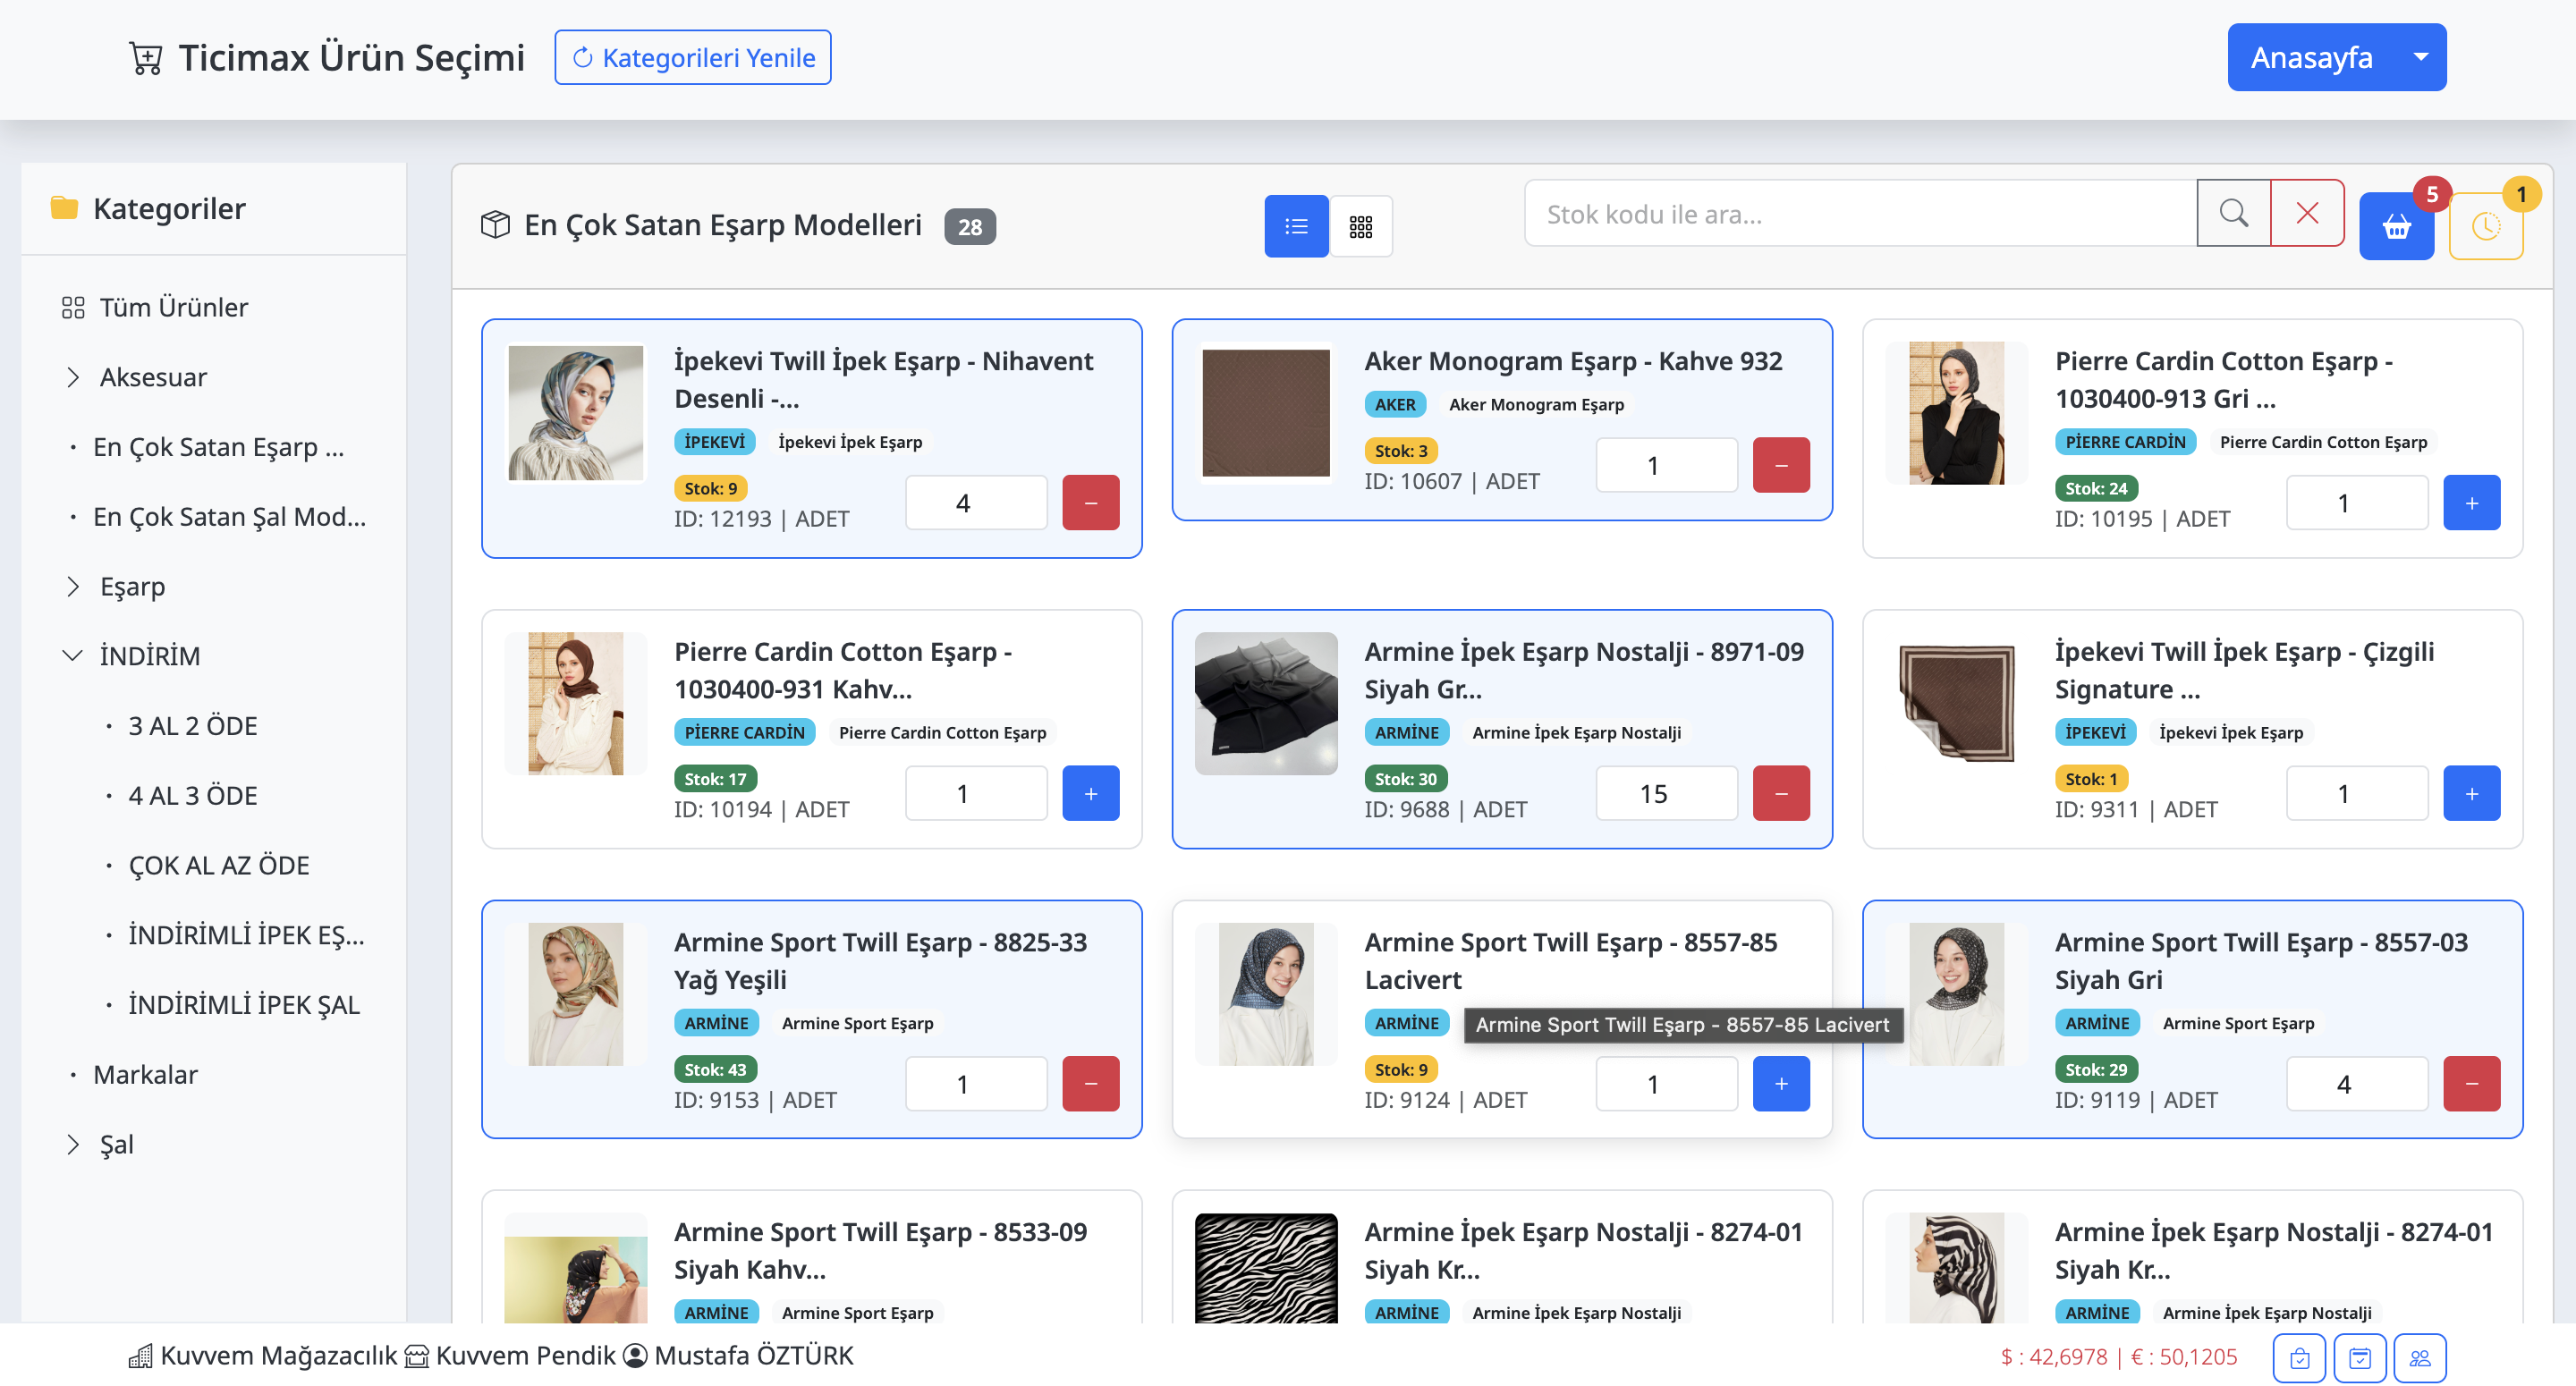Open the shopping basket with 5 items
2576x1386 pixels.
[x=2395, y=226]
